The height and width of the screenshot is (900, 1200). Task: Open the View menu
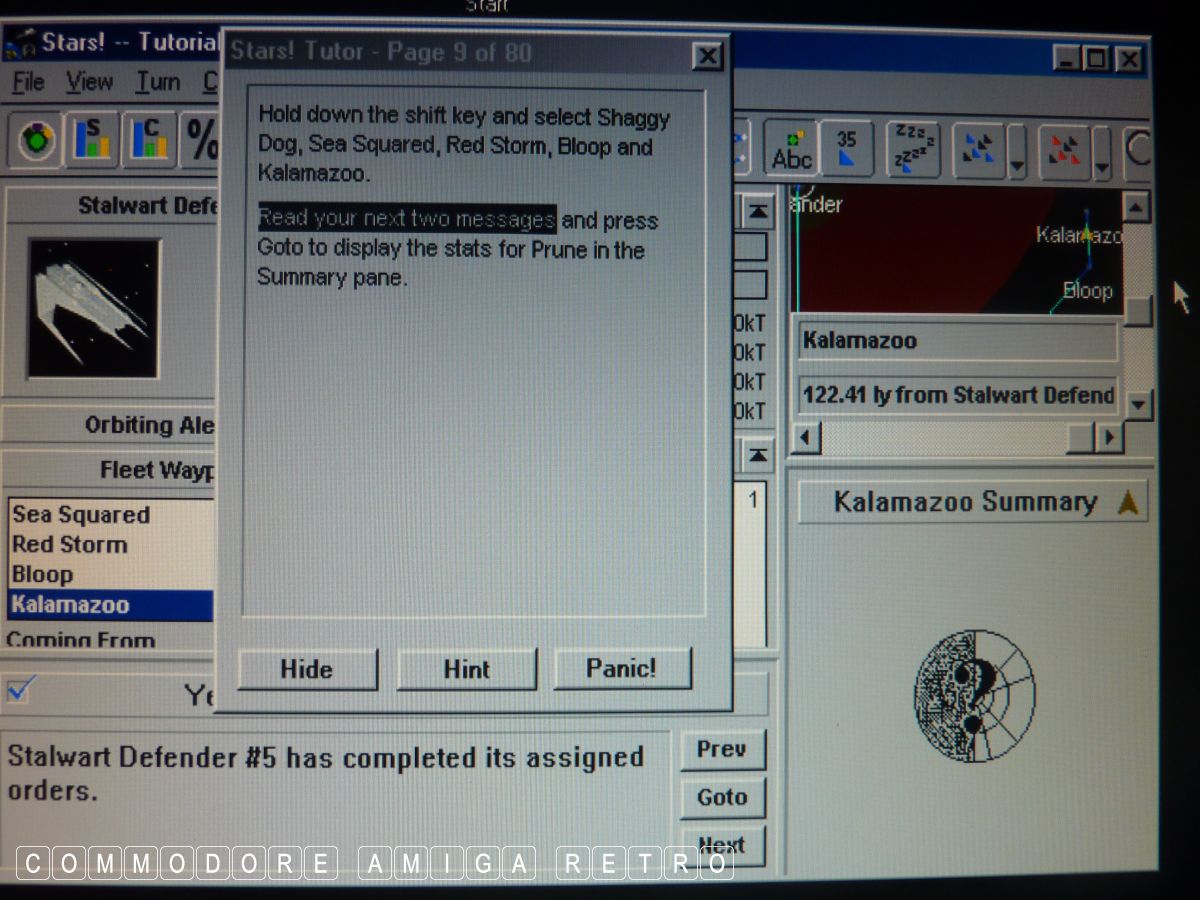point(89,82)
